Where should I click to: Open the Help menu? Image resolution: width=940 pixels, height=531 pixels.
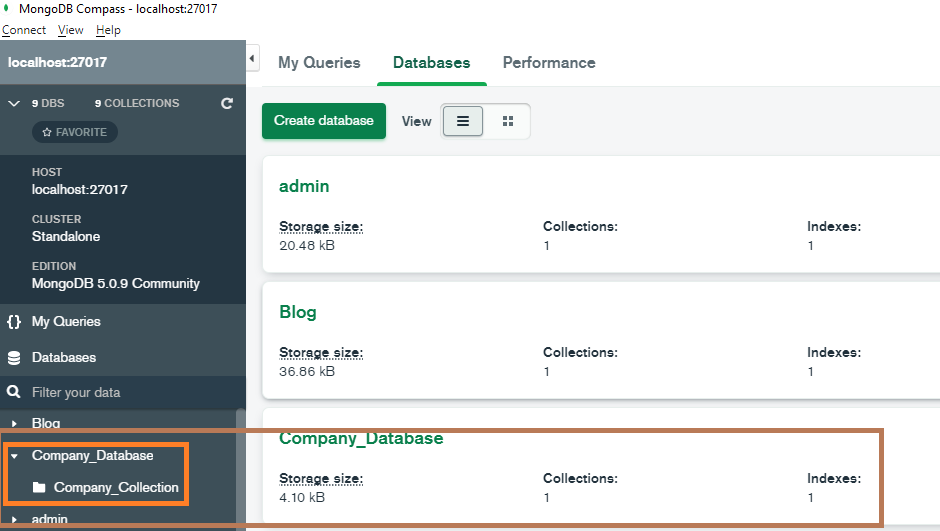click(109, 30)
